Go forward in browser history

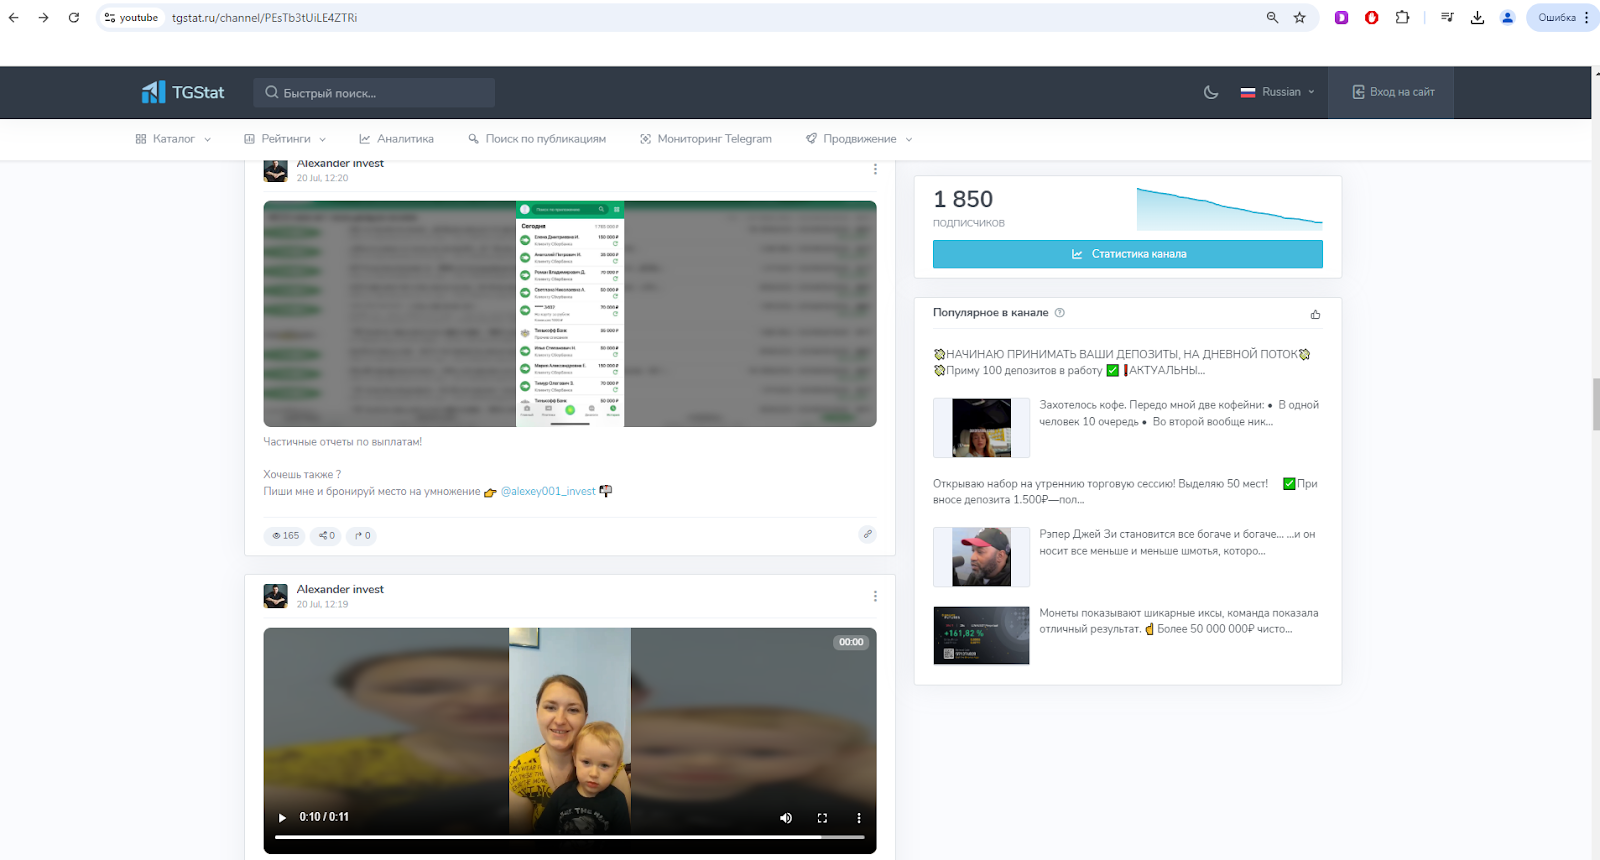coord(43,17)
